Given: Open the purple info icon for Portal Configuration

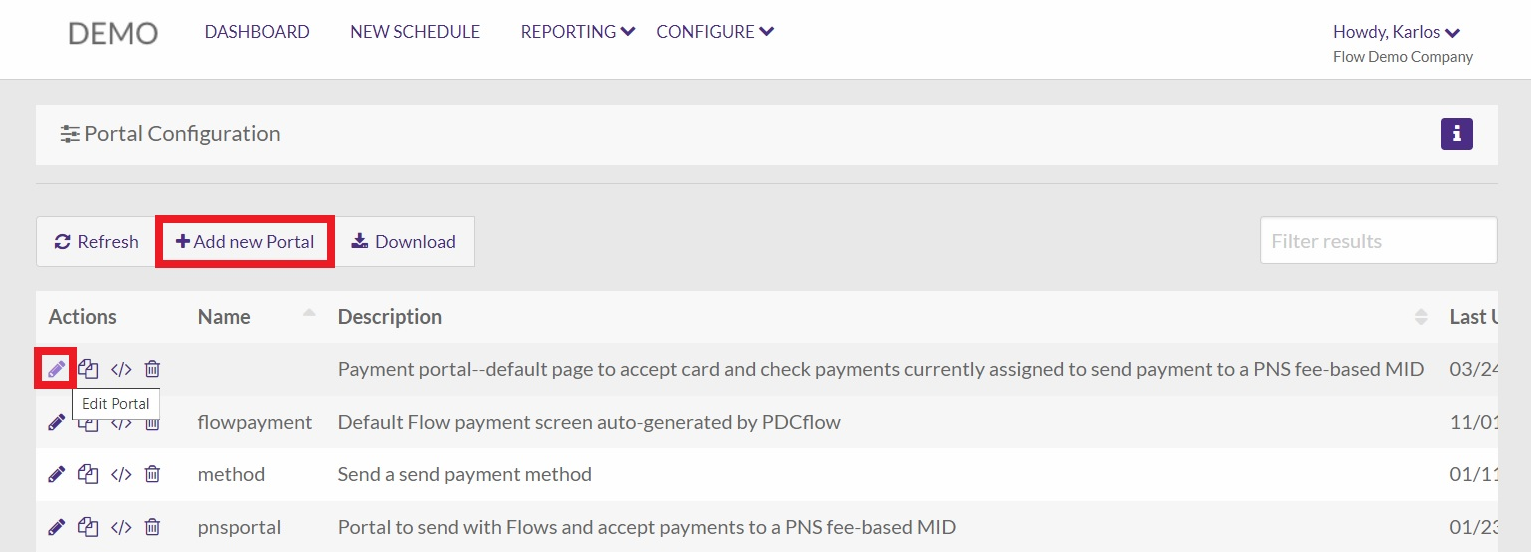Looking at the screenshot, I should pos(1457,133).
